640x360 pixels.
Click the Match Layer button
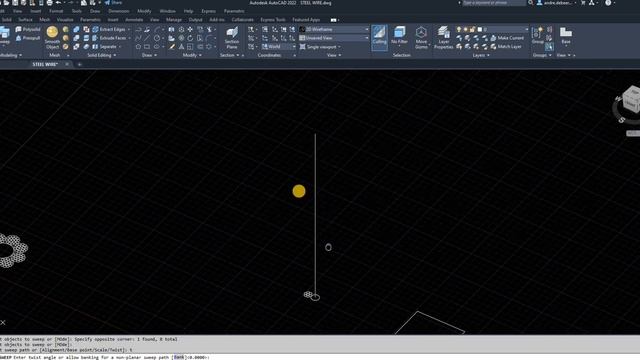coord(505,47)
